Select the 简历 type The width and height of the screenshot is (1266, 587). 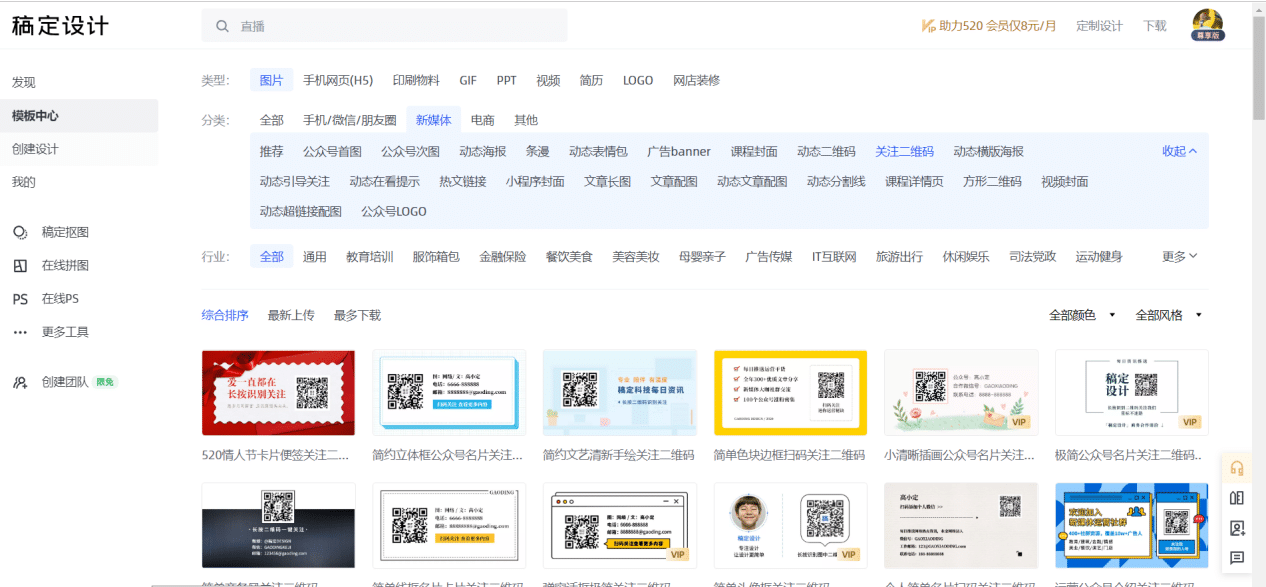click(x=591, y=81)
